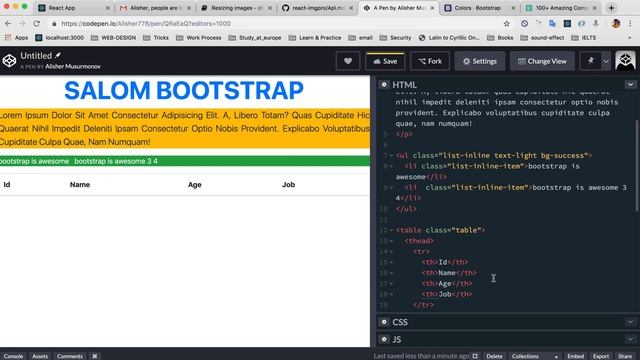Open the Comments panel
640x360 pixels.
[70, 356]
